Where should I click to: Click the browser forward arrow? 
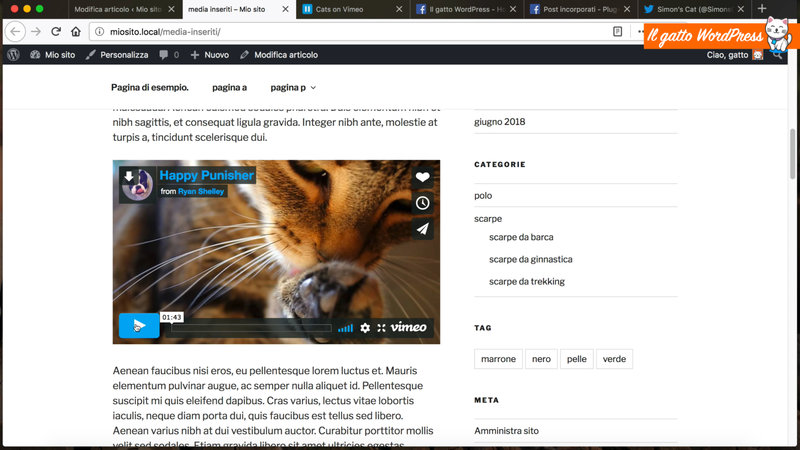click(x=36, y=32)
